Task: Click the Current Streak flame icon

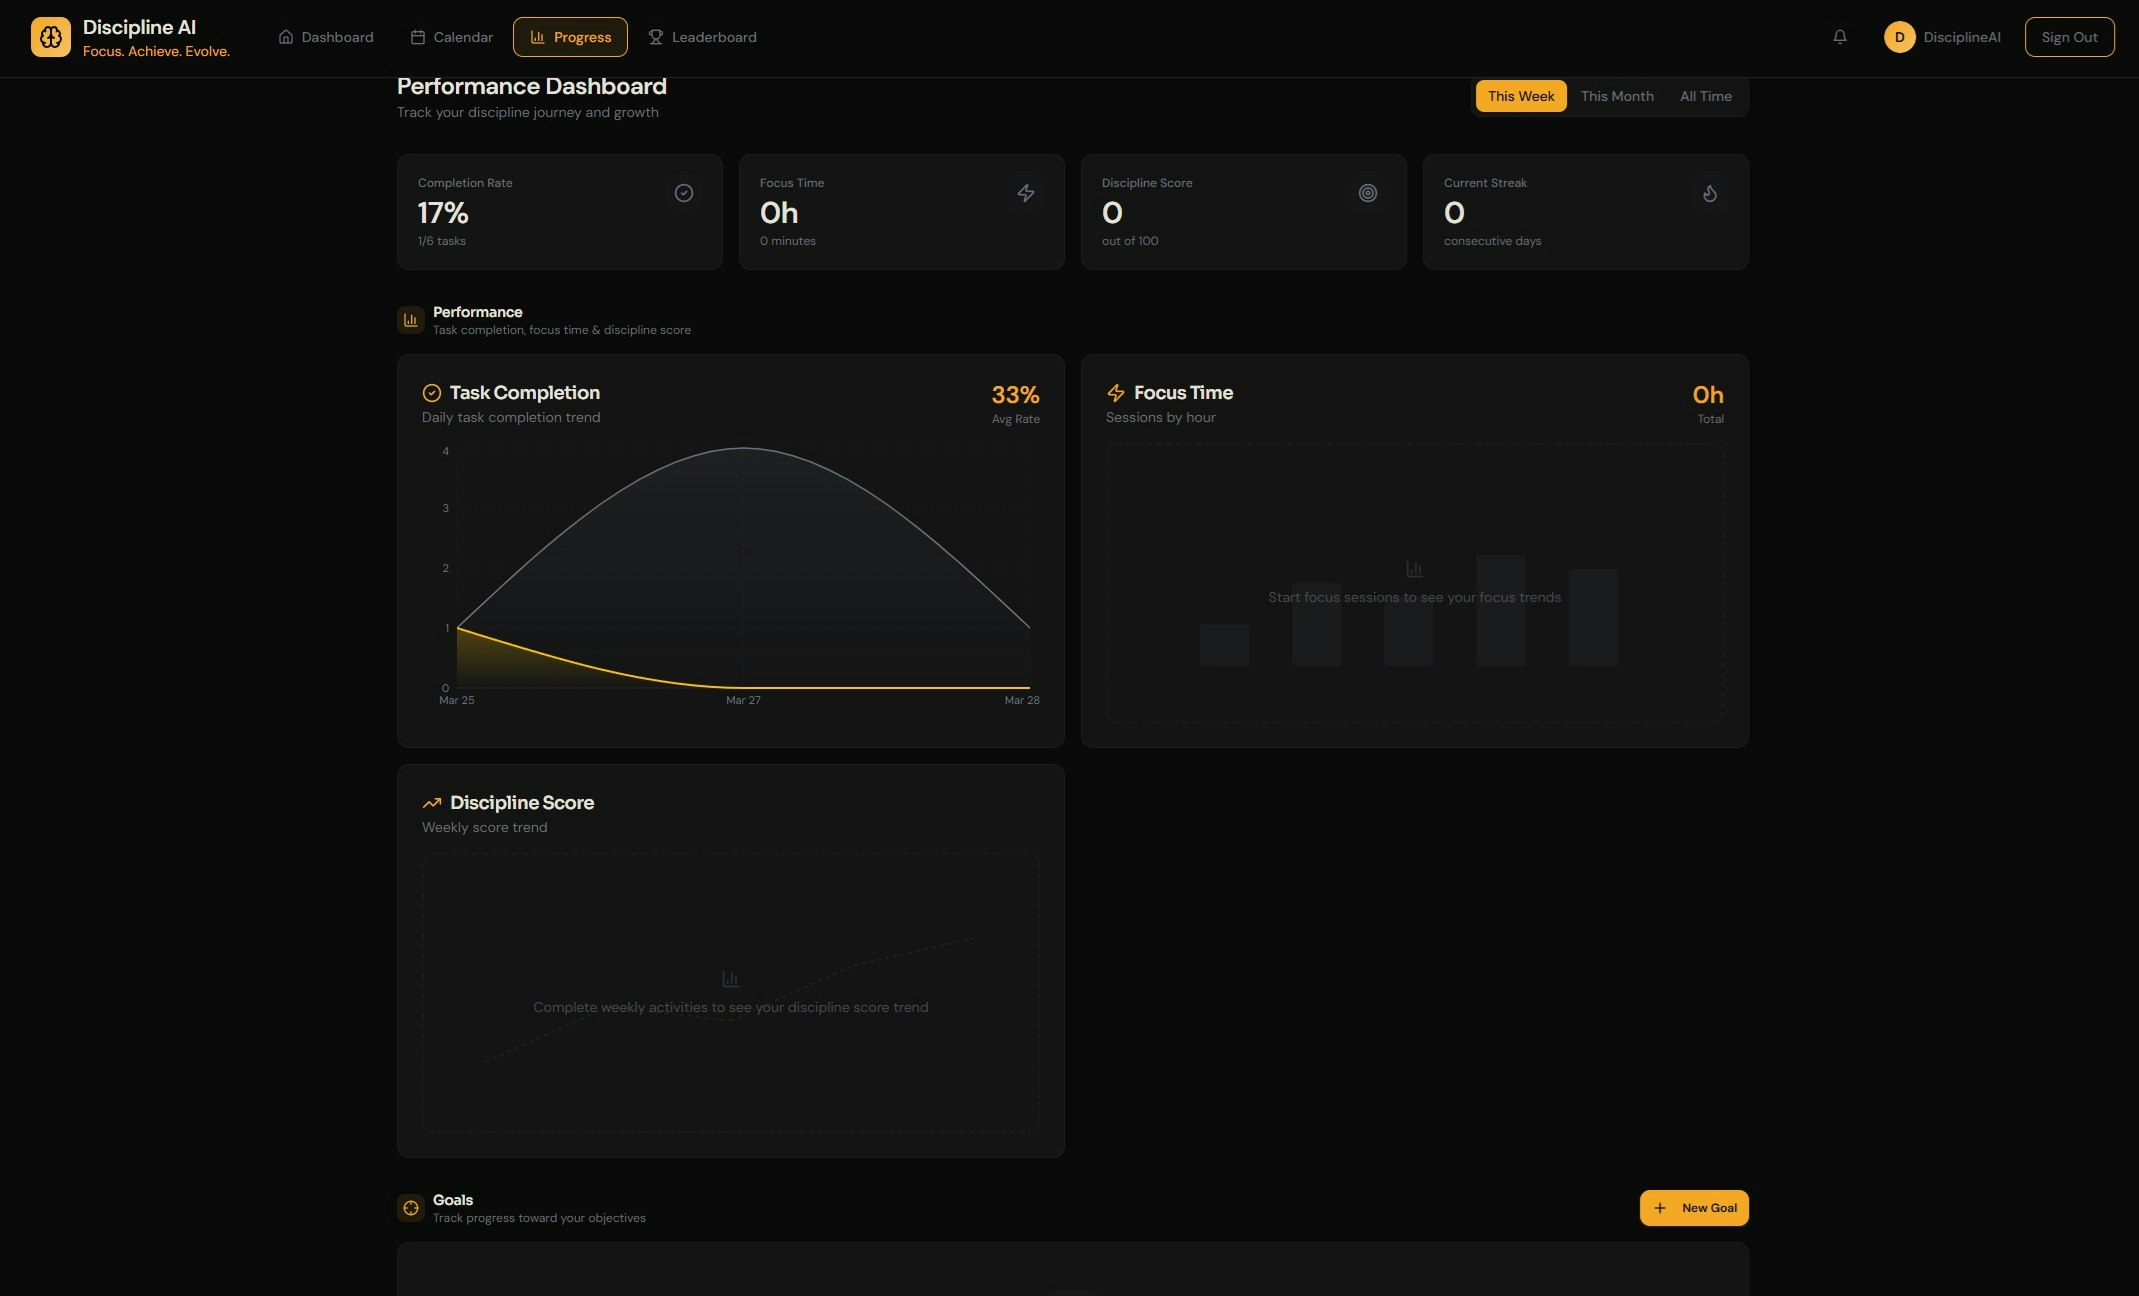Action: (1710, 193)
